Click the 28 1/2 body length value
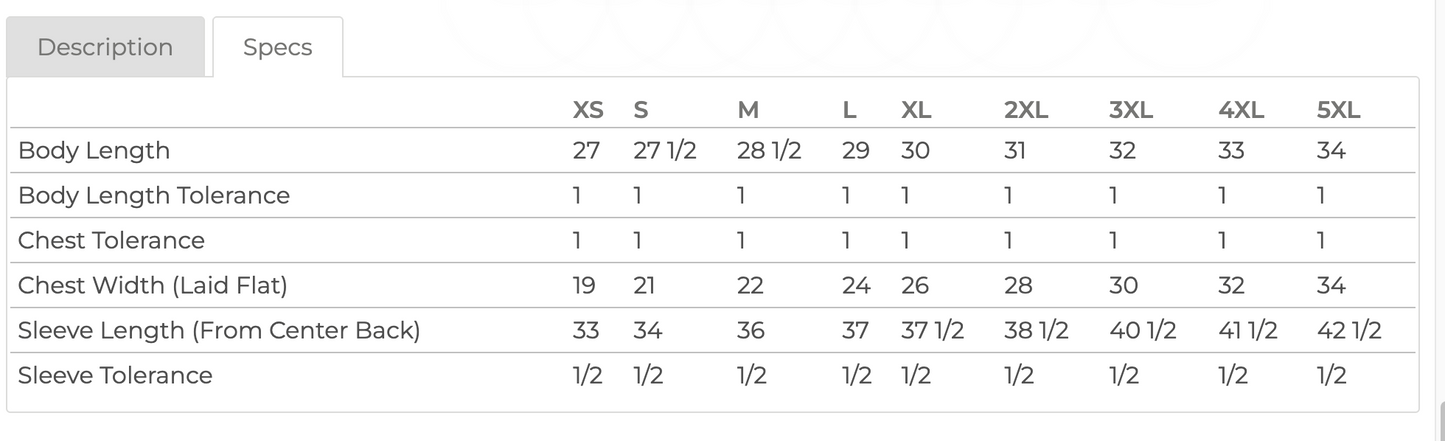Image resolution: width=1445 pixels, height=441 pixels. [768, 151]
